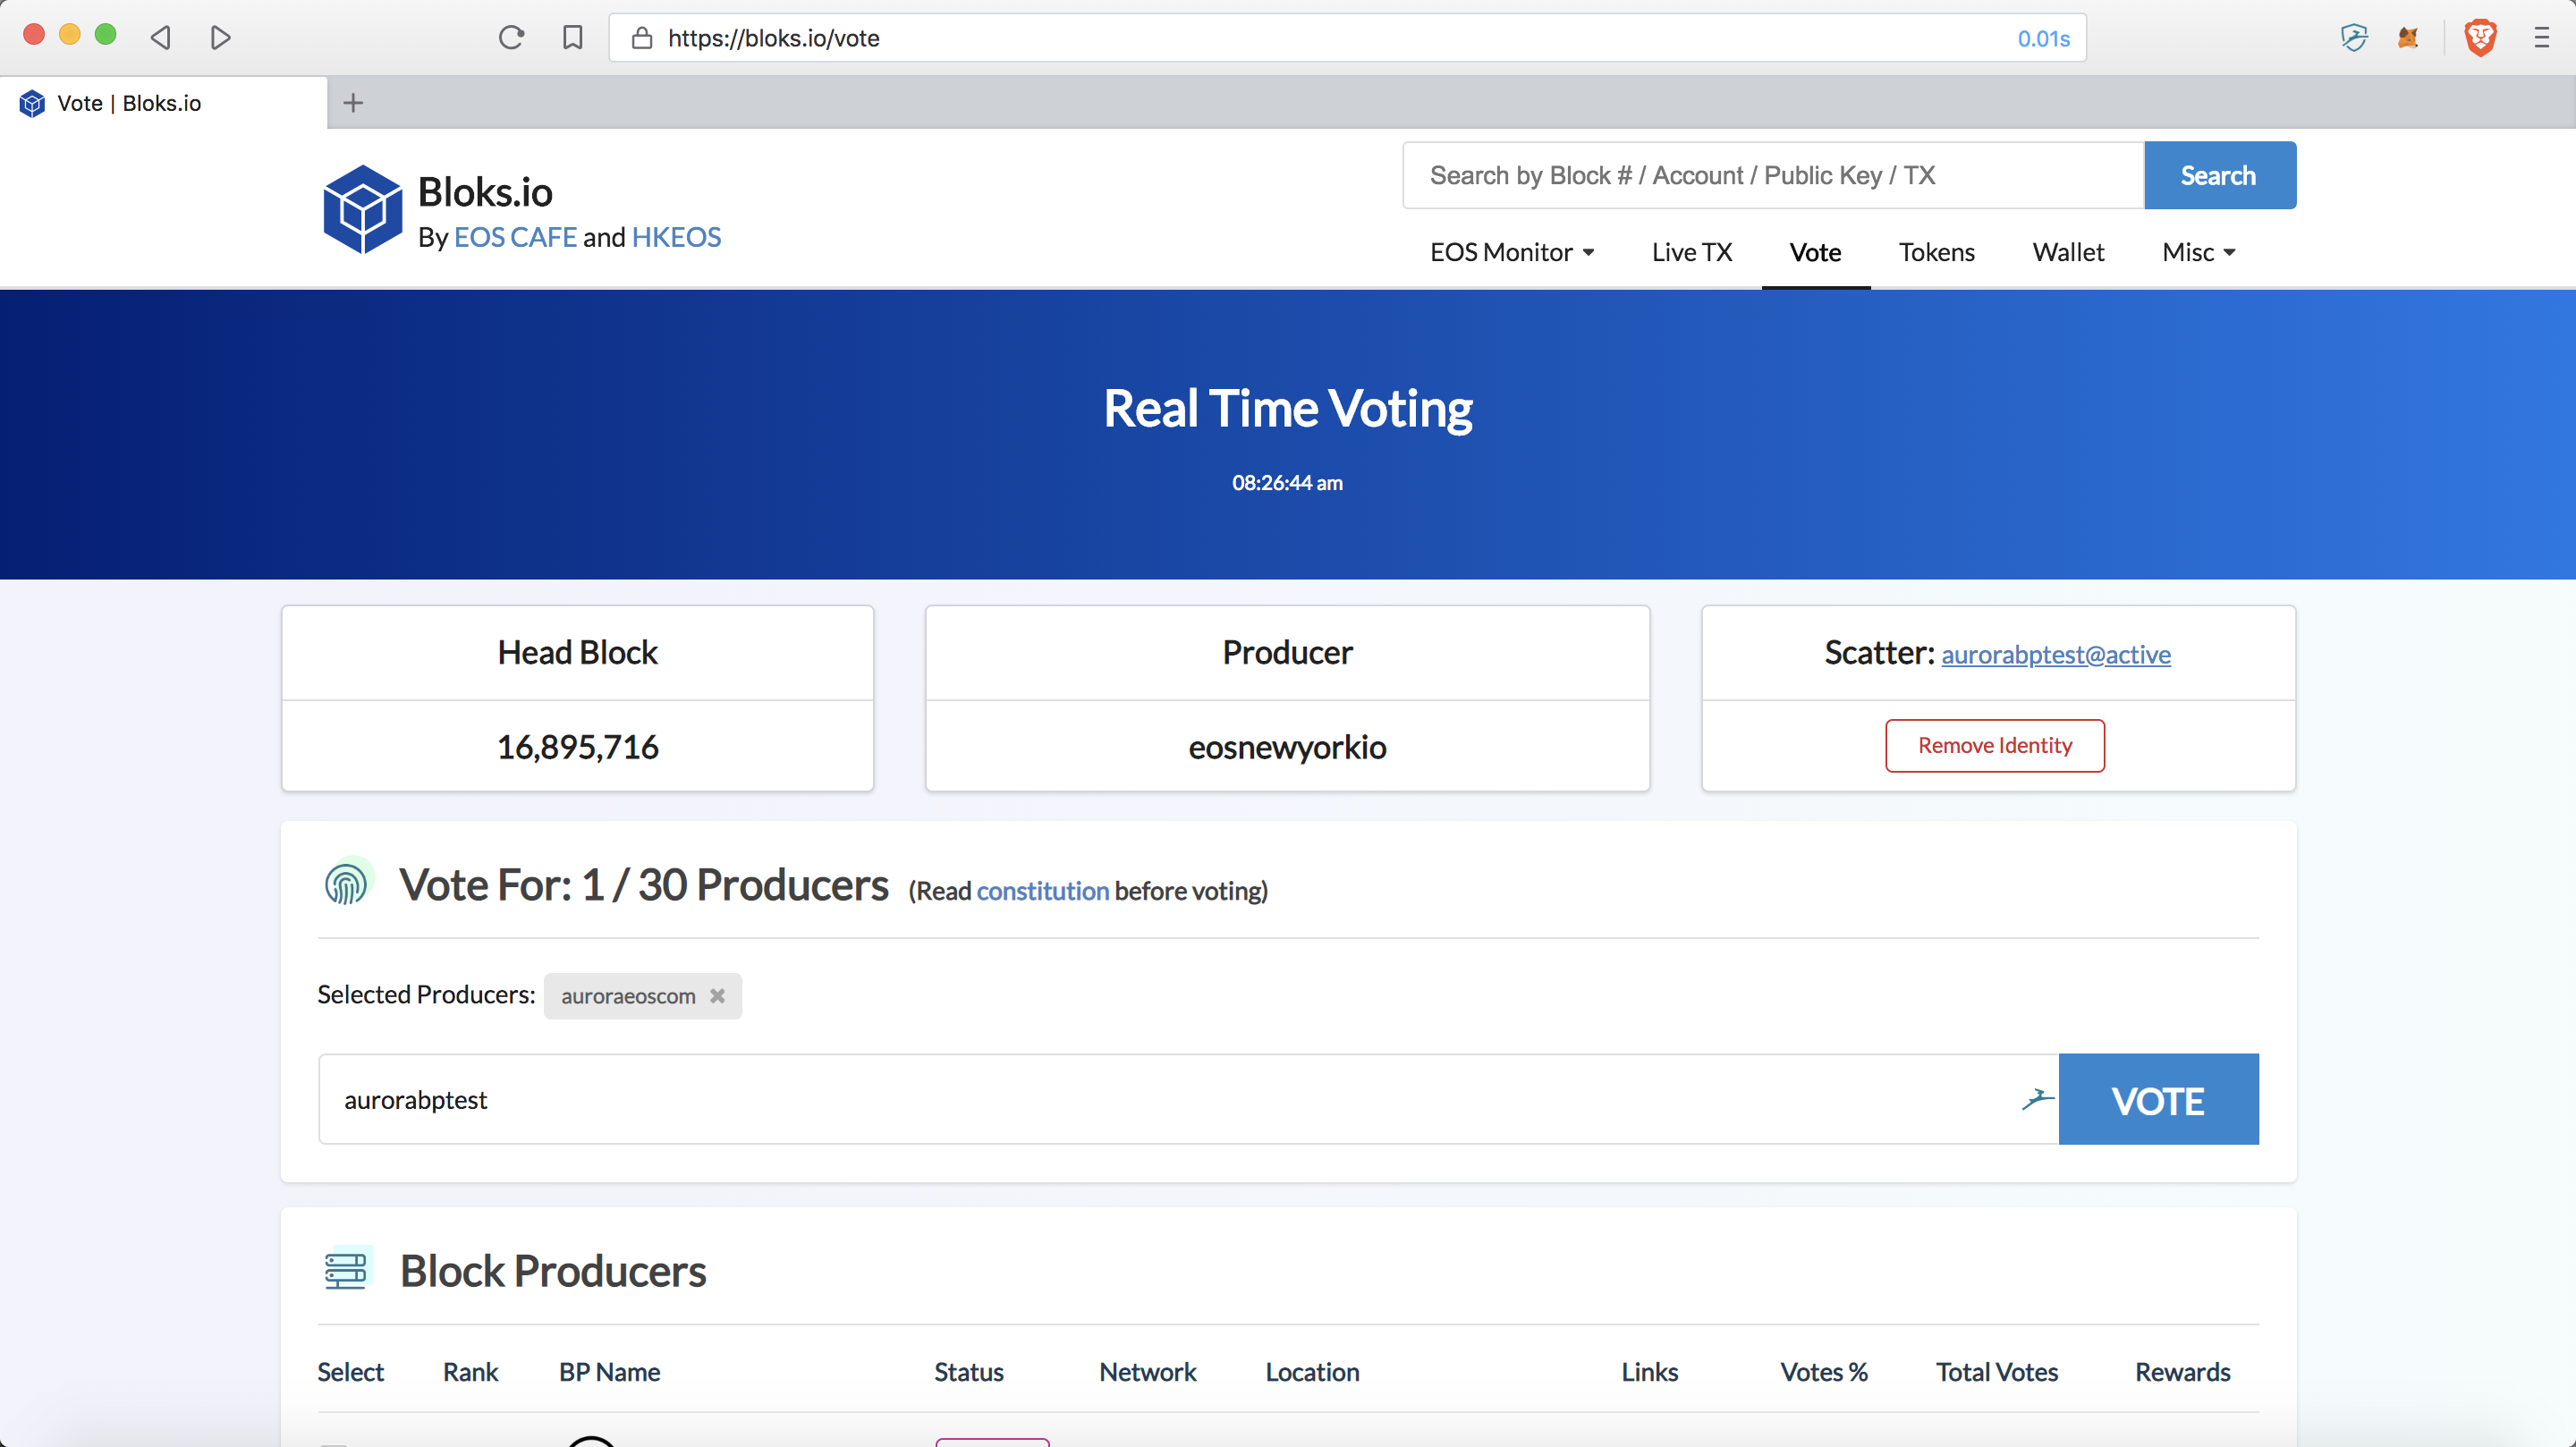Viewport: 2576px width, 1447px height.
Task: Open the MetaMask fox extension icon
Action: [2408, 38]
